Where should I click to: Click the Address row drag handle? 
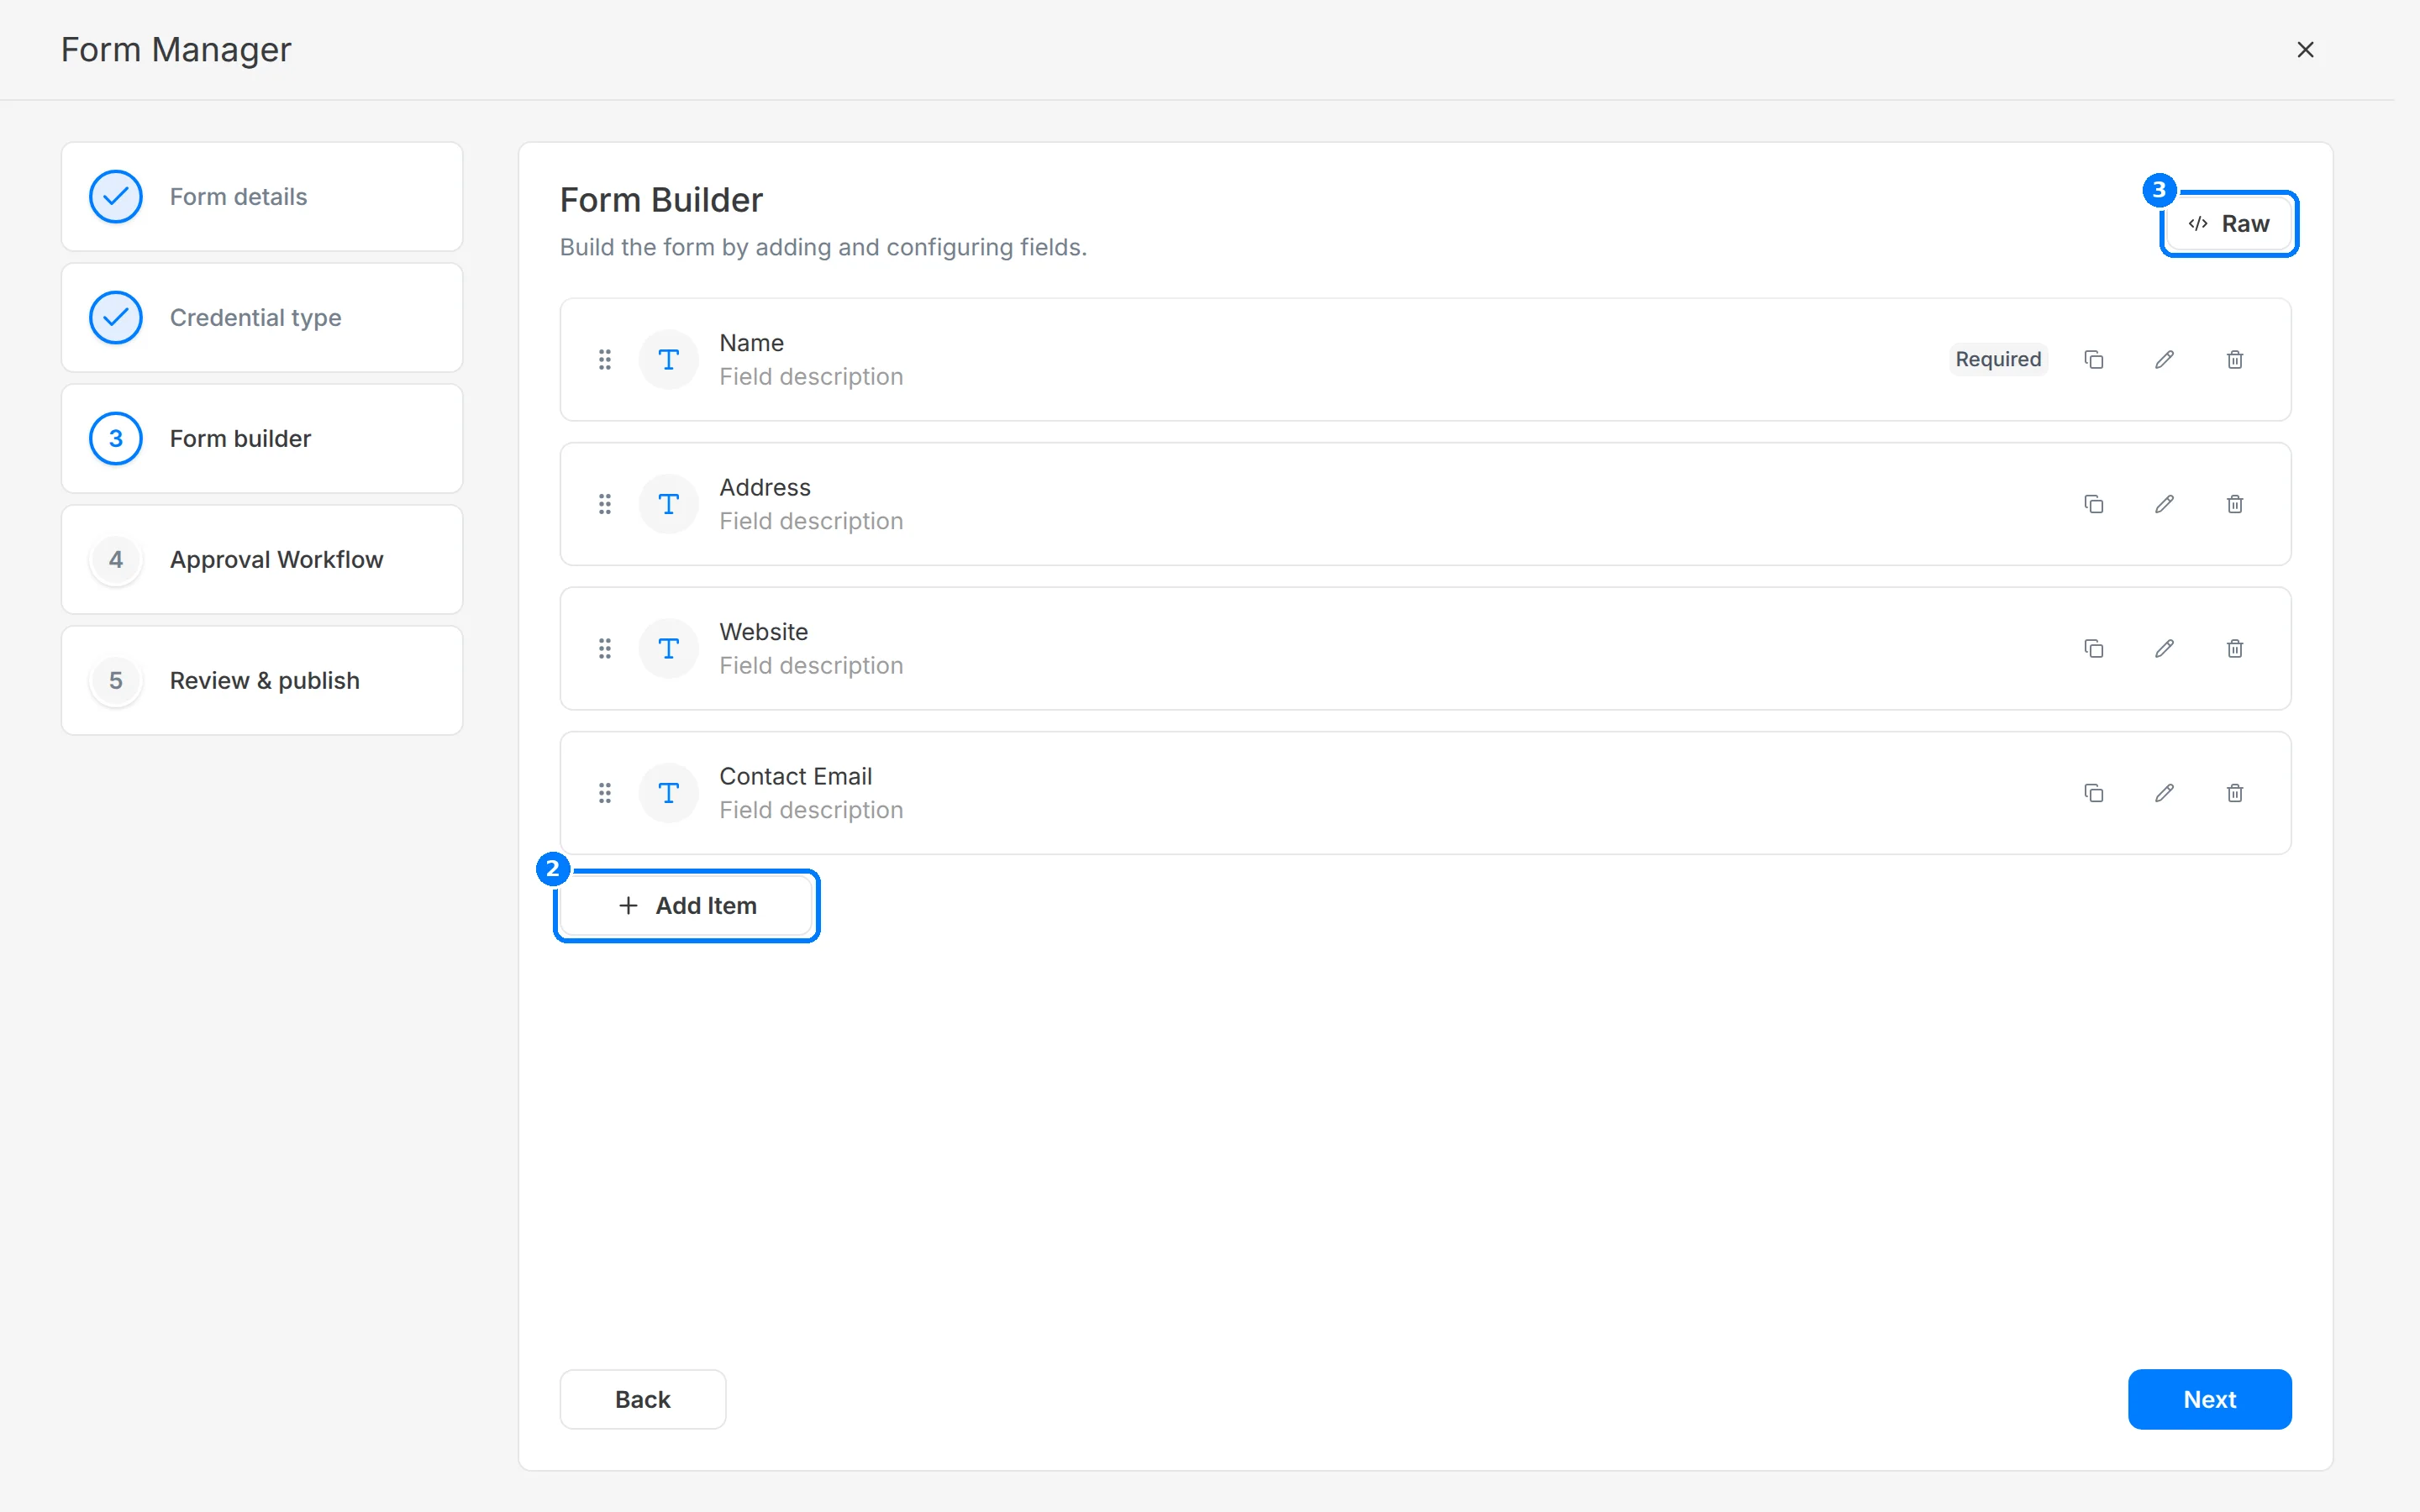(605, 504)
